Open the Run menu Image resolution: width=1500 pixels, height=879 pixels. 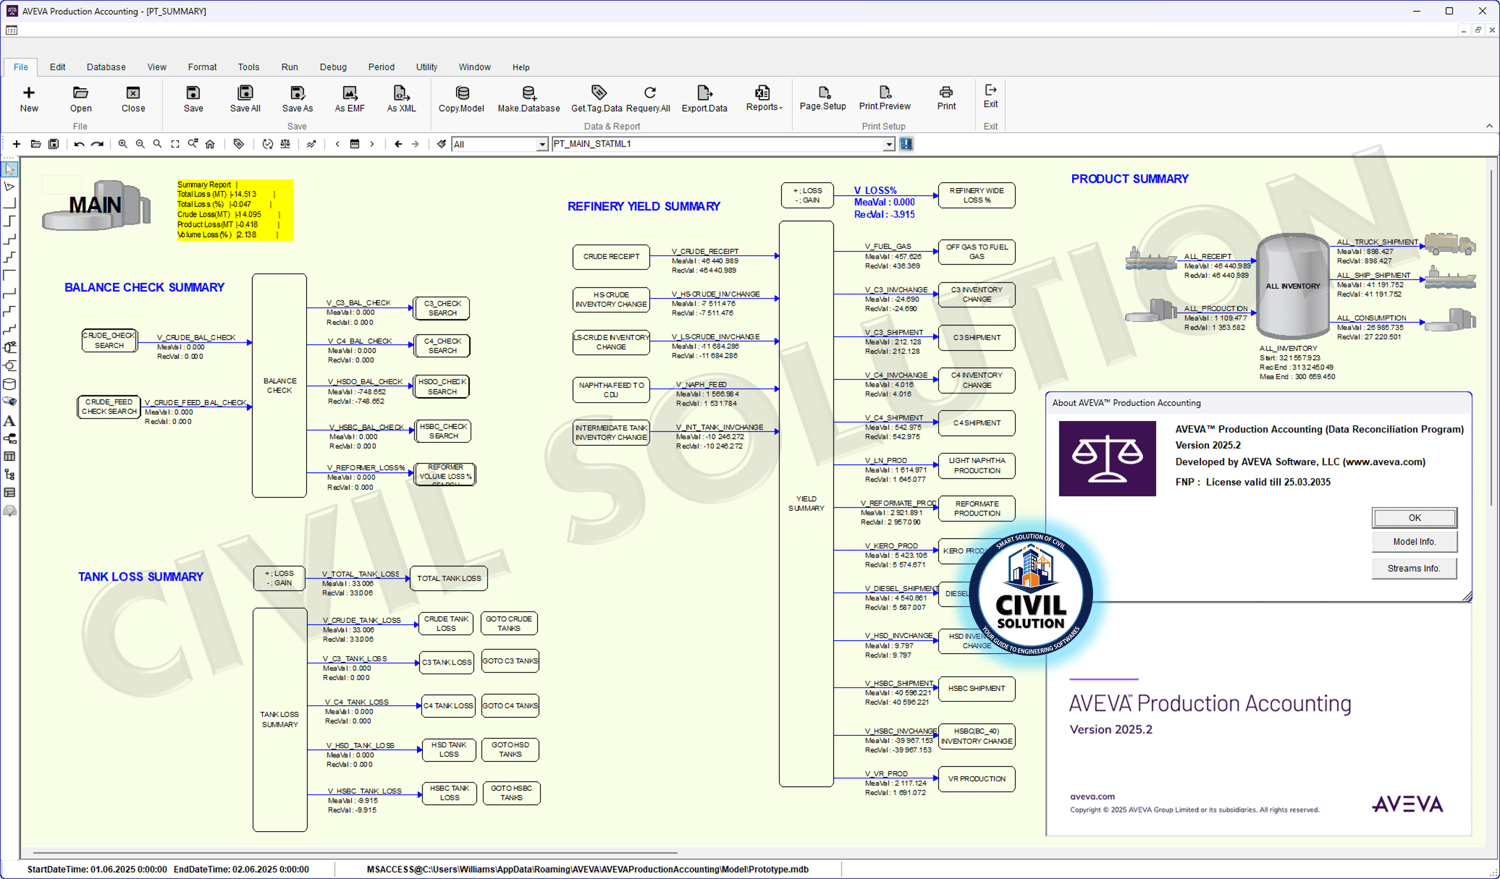click(x=290, y=67)
